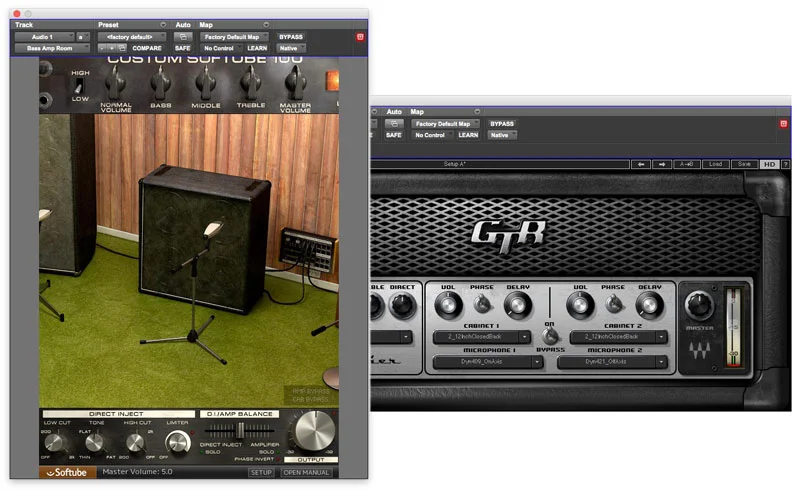Image resolution: width=800 pixels, height=490 pixels.
Task: Toggle PHASE INVERT
Action: tap(257, 459)
